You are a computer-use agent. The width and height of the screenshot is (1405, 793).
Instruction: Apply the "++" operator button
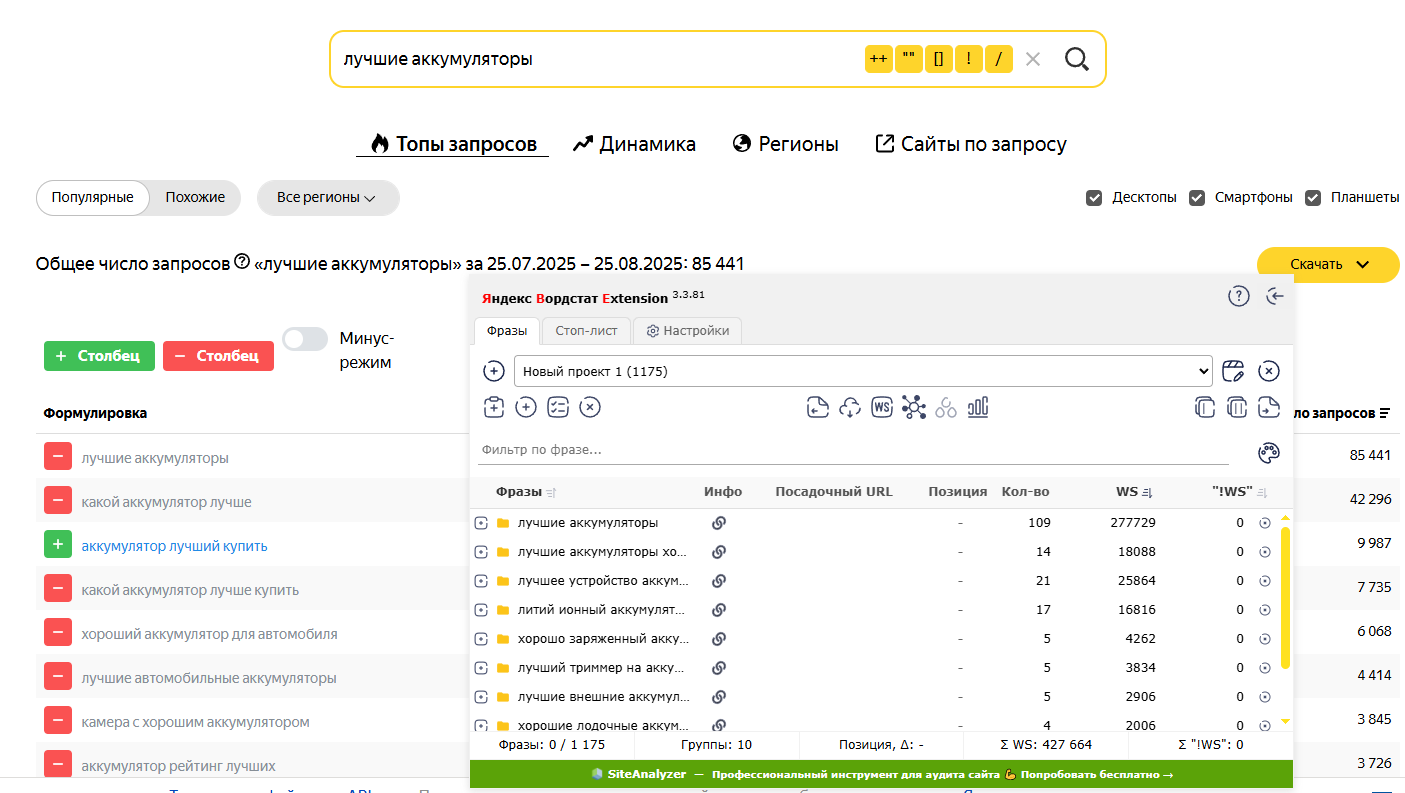point(878,59)
